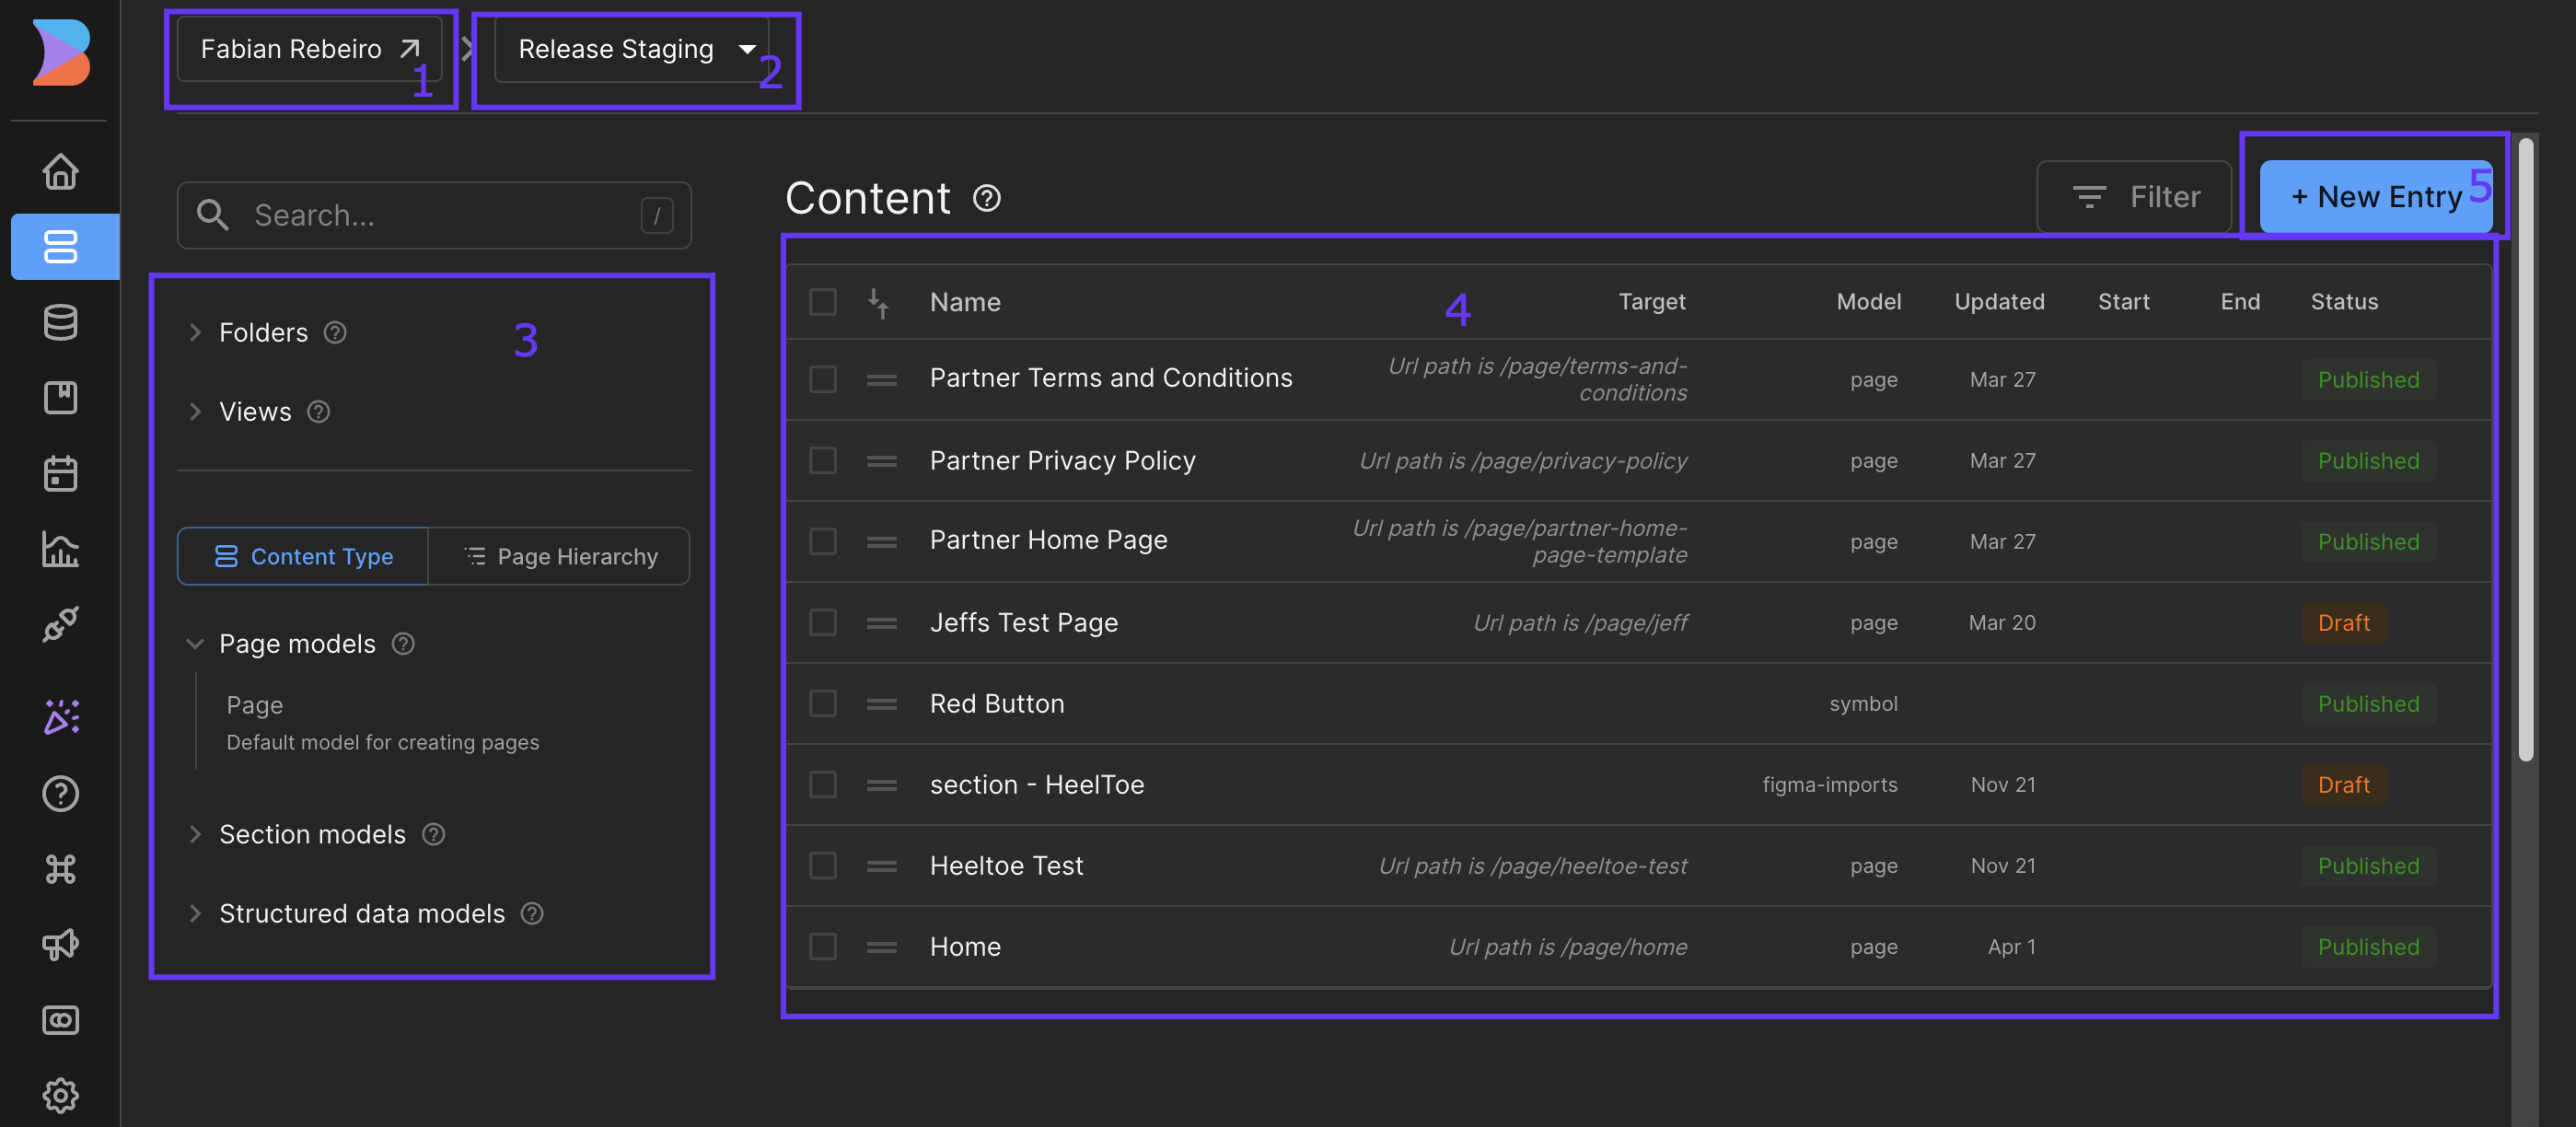
Task: Check the Red Button row checkbox
Action: (823, 703)
